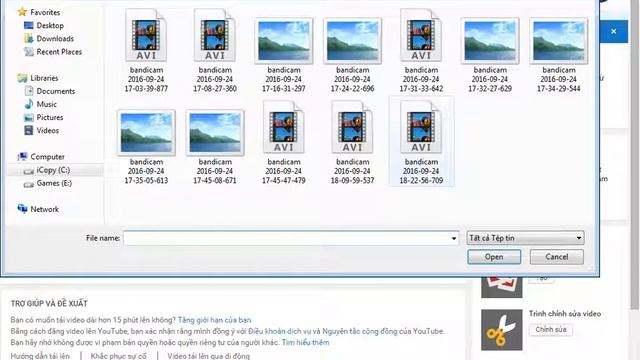This screenshot has width=640, height=360.
Task: Open 'Video tải lên qua di động' link
Action: pos(209,356)
